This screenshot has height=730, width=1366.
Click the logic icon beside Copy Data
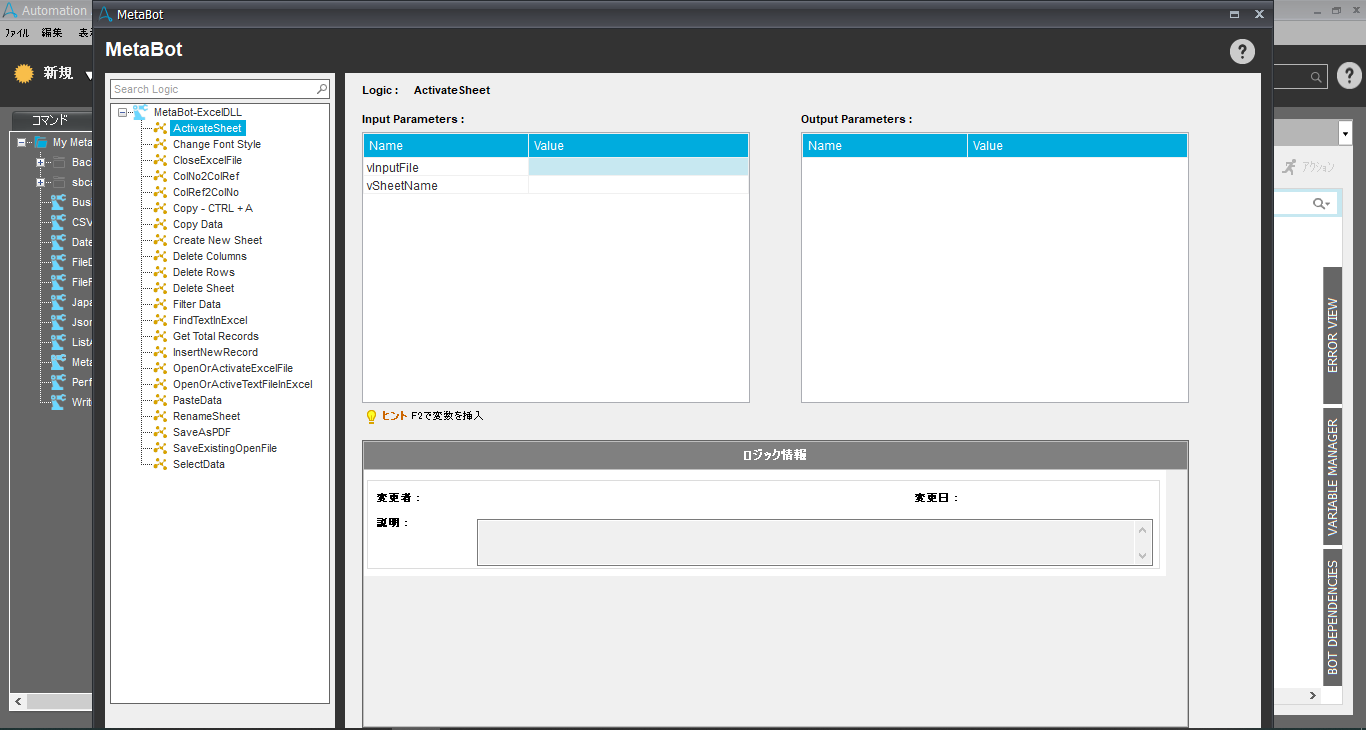159,224
